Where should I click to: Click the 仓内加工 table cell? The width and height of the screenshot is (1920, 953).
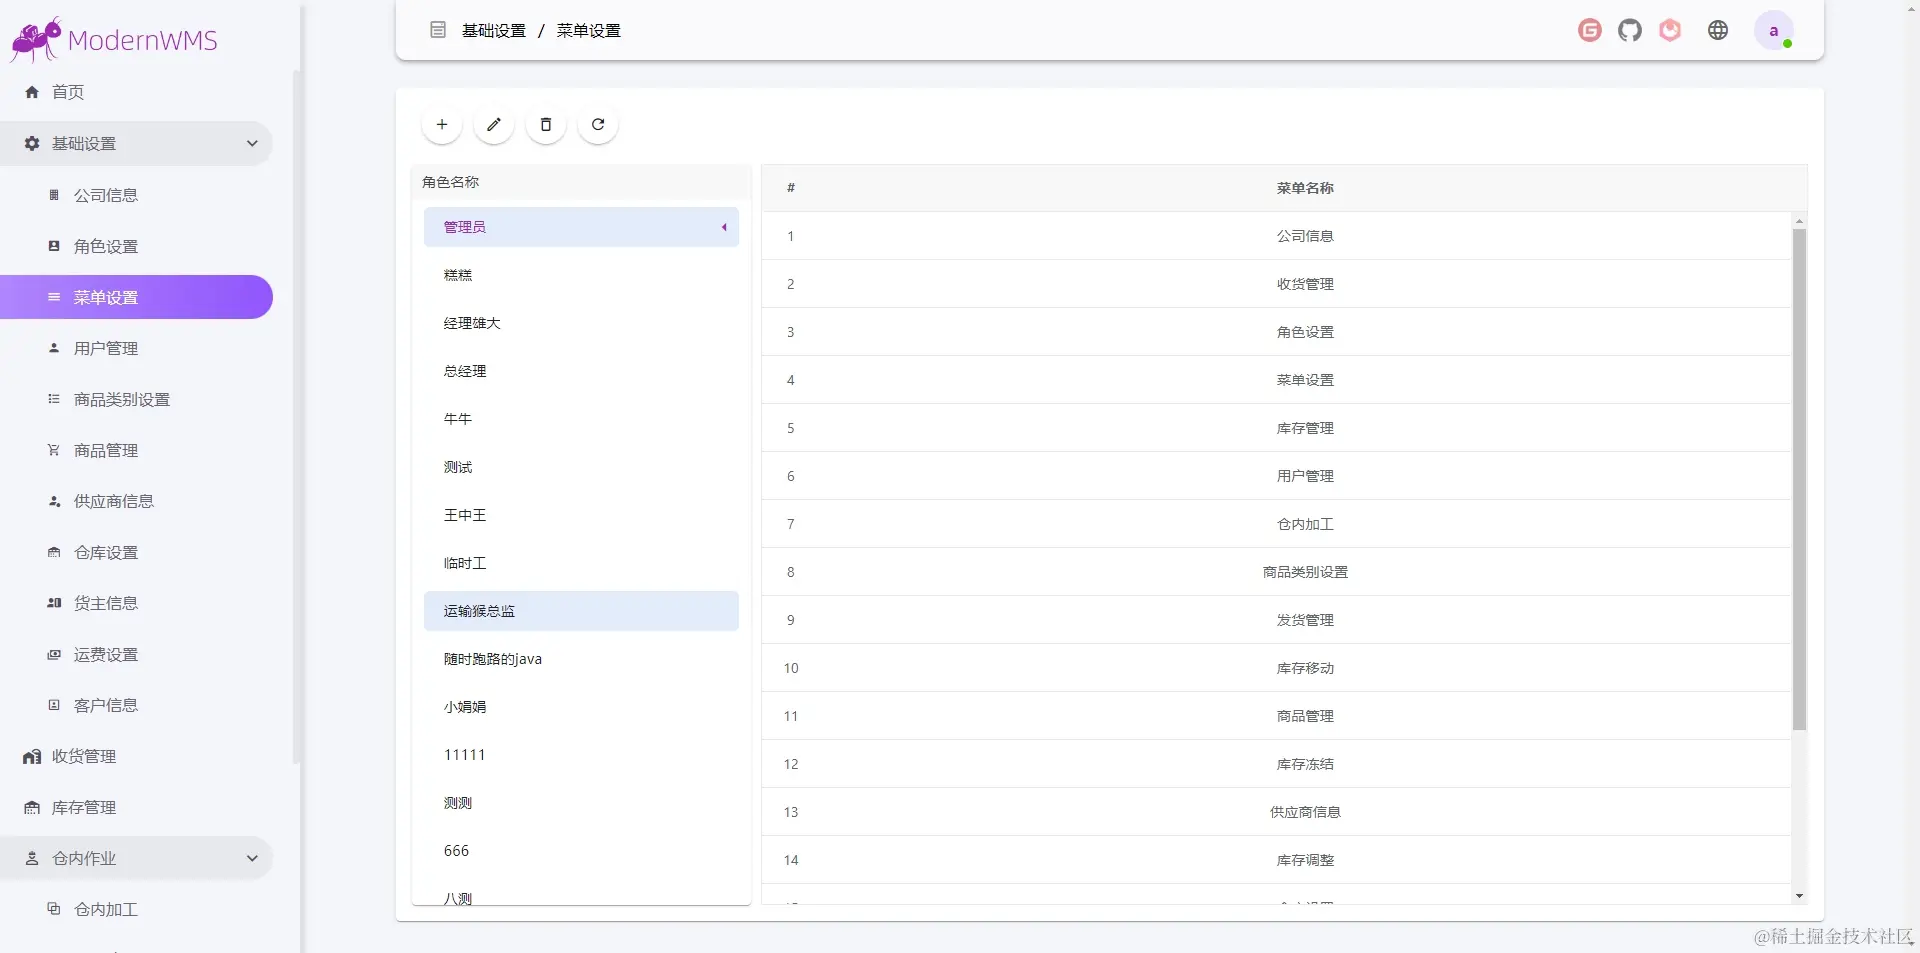pyautogui.click(x=1305, y=524)
